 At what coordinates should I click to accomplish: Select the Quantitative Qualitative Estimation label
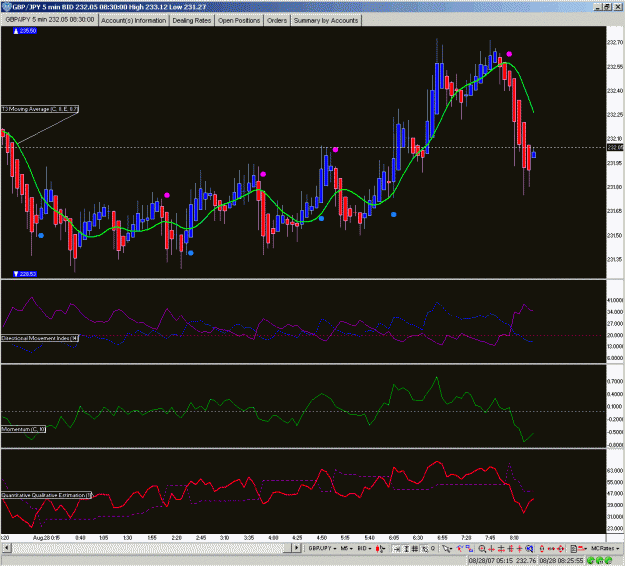[46, 495]
